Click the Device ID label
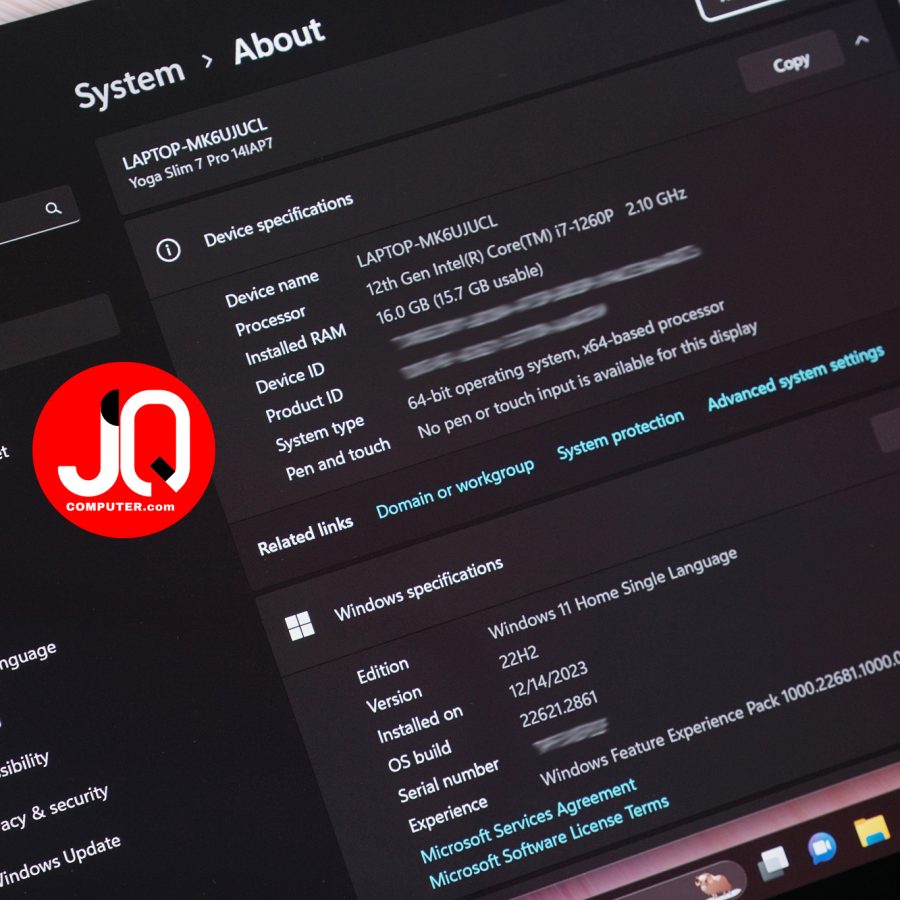 [x=290, y=378]
